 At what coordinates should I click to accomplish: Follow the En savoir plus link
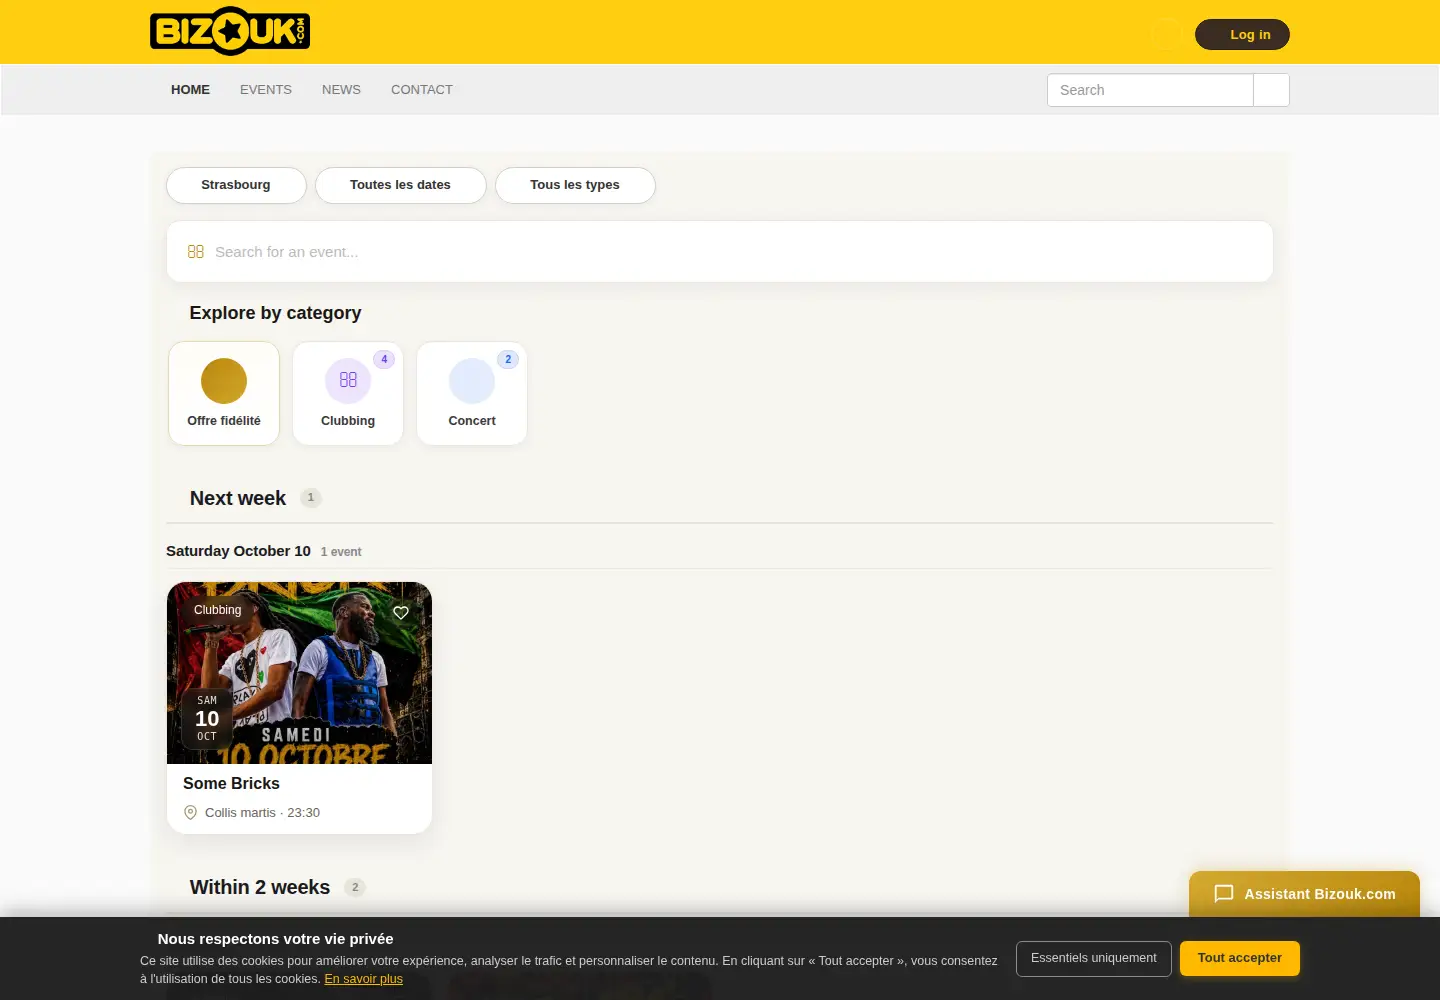click(364, 979)
